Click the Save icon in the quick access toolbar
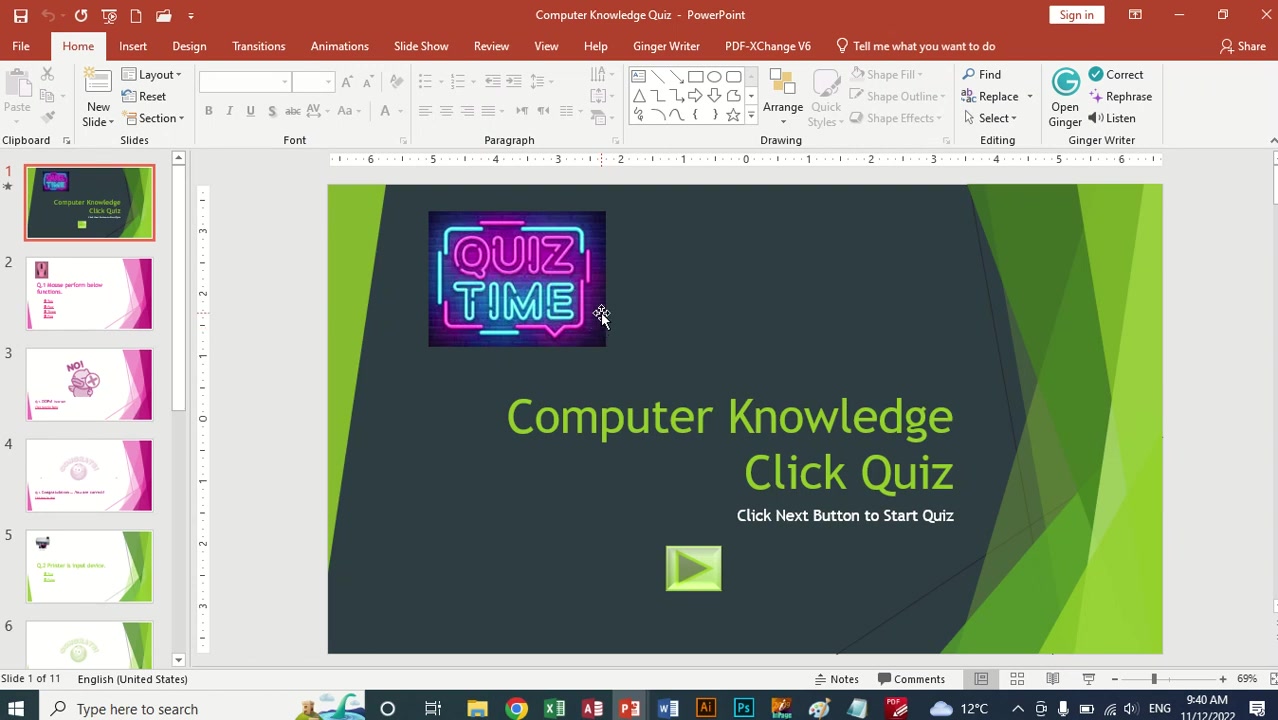The width and height of the screenshot is (1278, 720). 20,15
